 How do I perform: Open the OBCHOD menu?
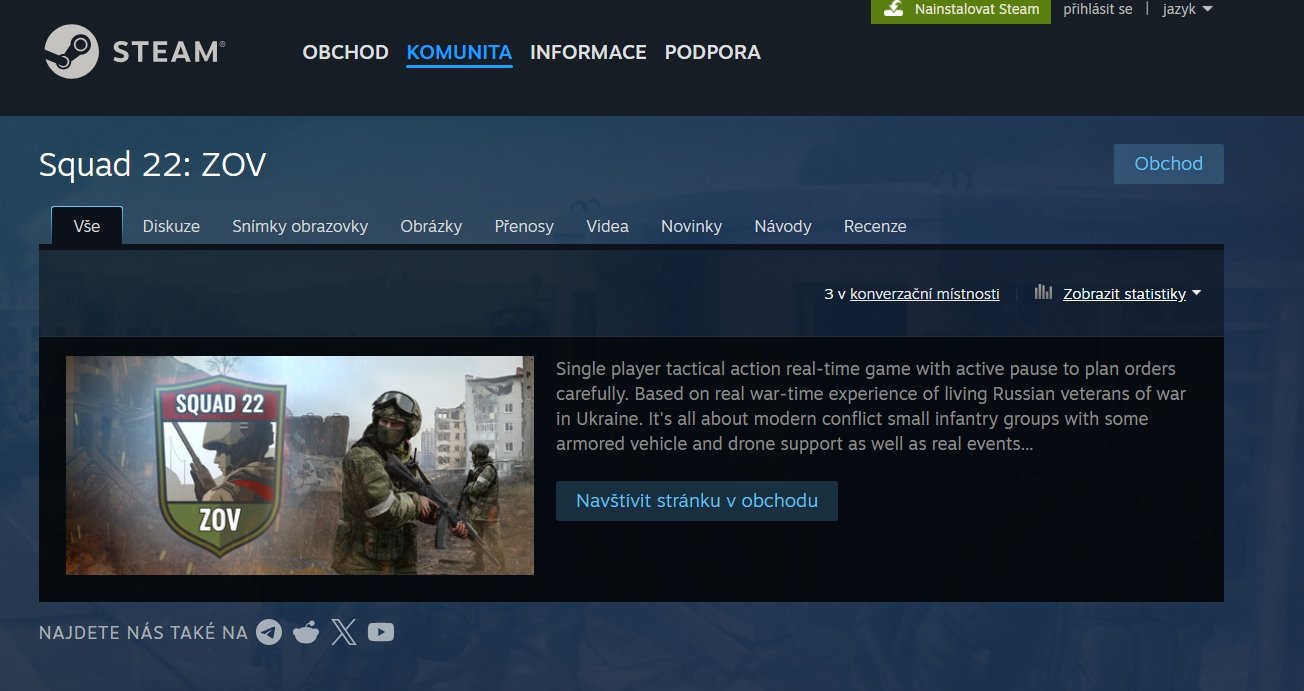345,52
